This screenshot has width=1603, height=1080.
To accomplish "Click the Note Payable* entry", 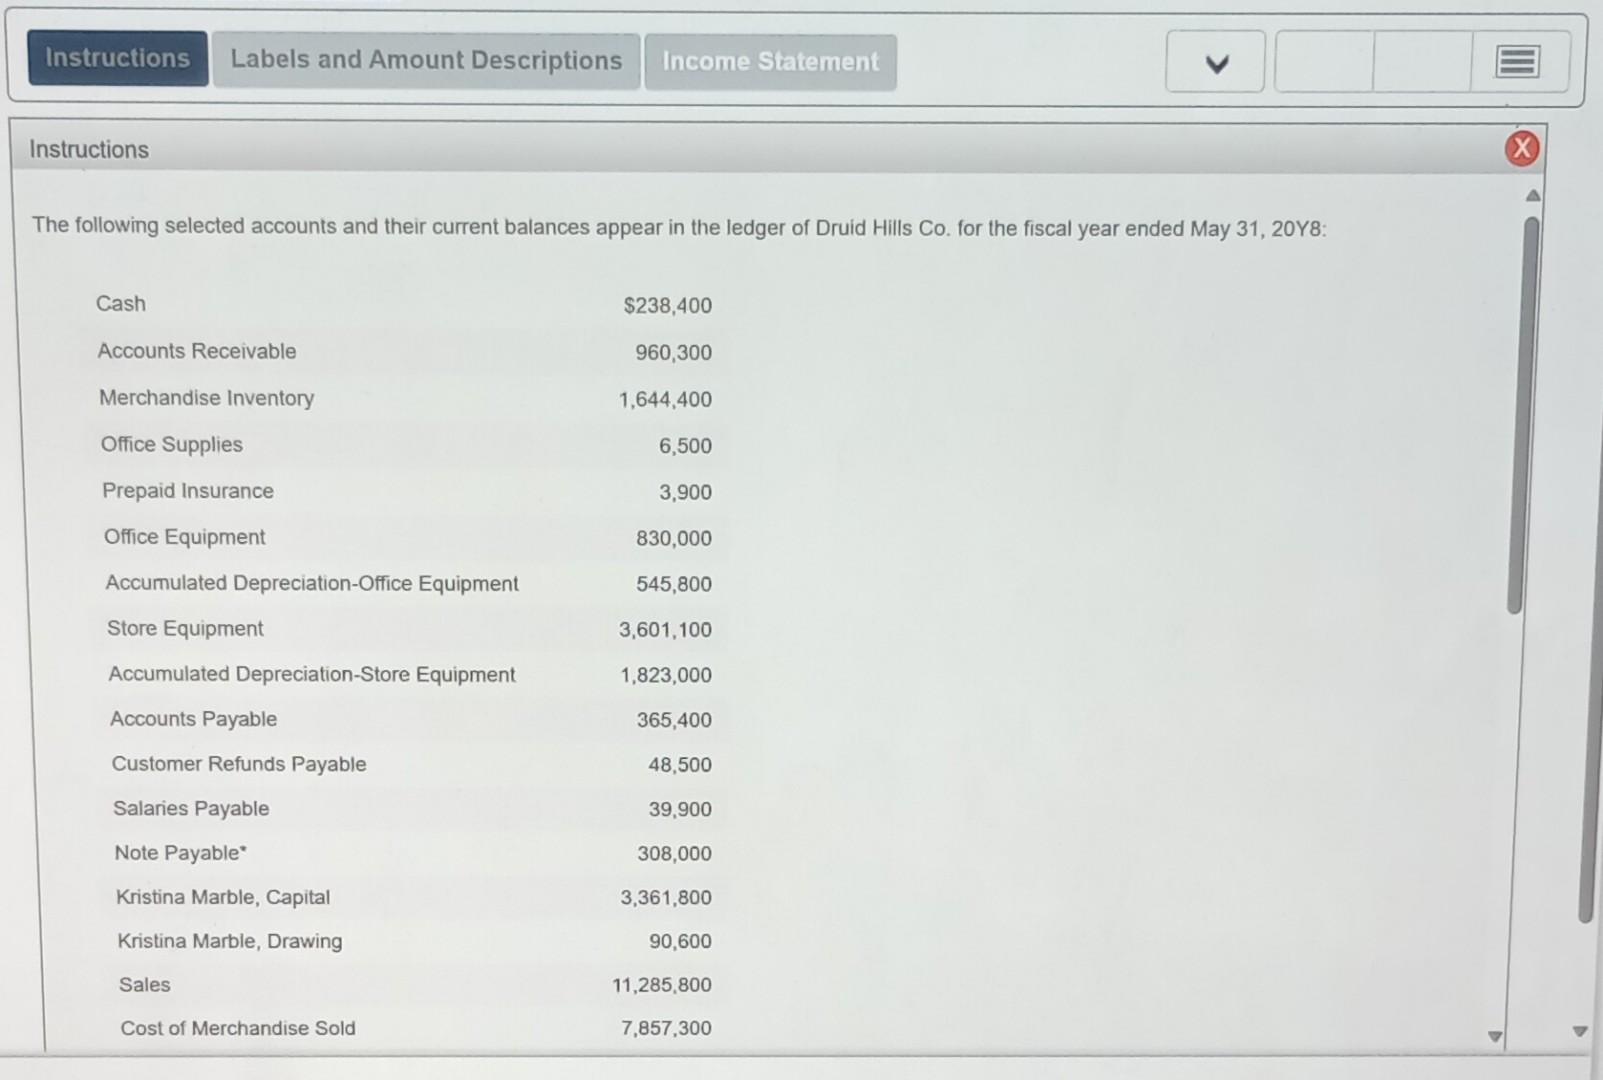I will (x=180, y=852).
